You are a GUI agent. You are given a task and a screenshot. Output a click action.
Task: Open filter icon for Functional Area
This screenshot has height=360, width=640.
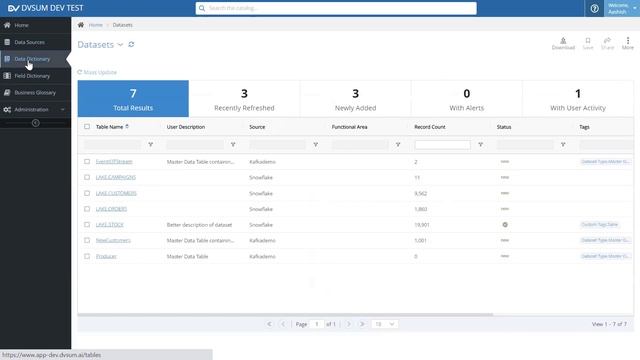point(398,144)
